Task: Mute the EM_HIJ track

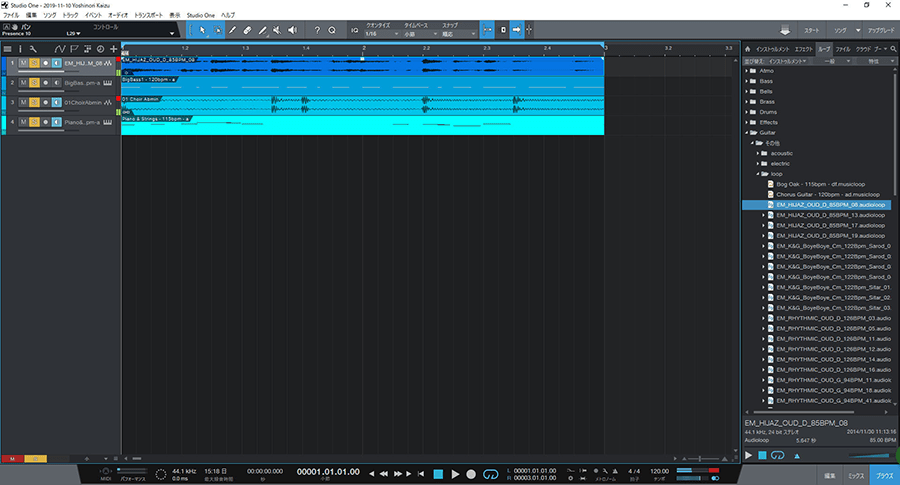Action: tap(22, 63)
